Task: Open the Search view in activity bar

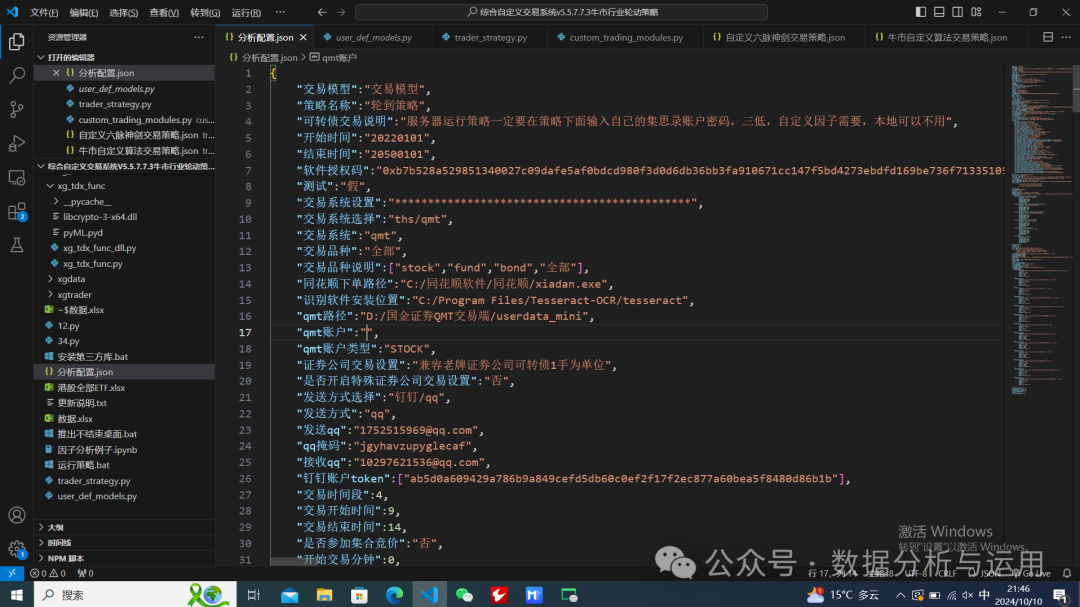Action: (17, 75)
